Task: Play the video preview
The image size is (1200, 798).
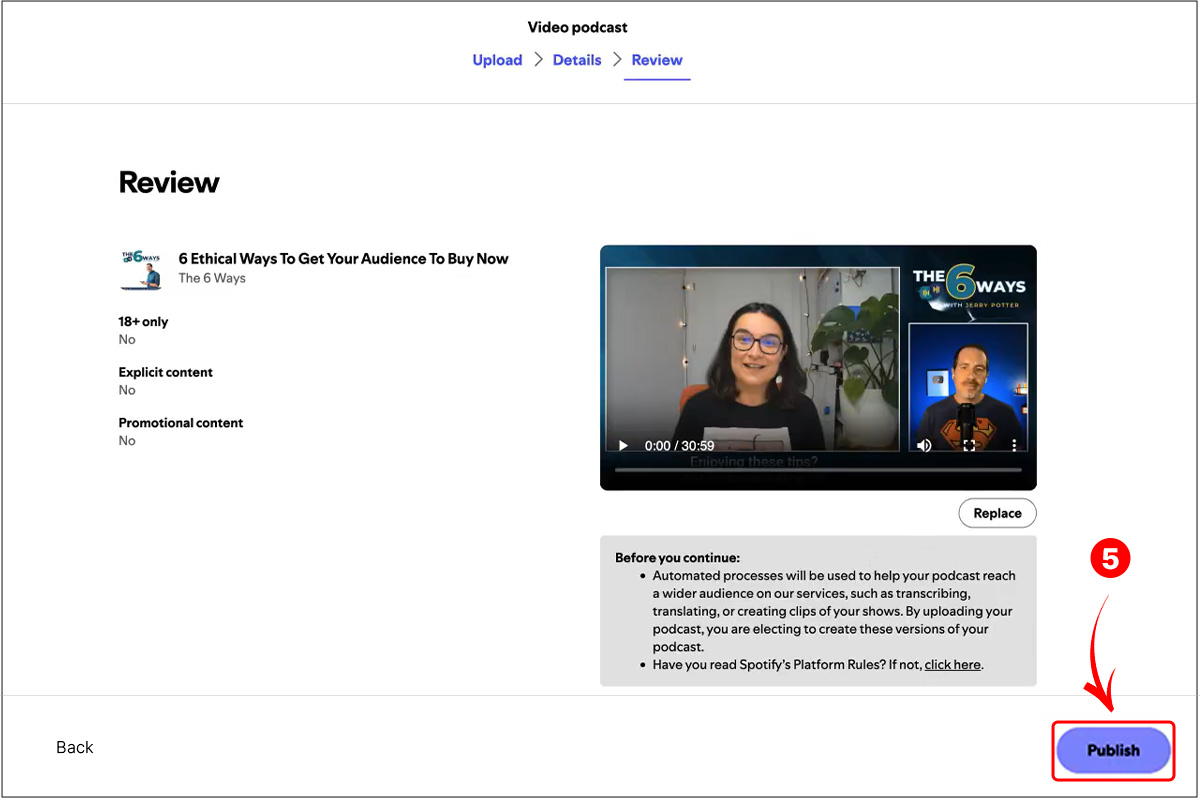Action: (x=623, y=445)
